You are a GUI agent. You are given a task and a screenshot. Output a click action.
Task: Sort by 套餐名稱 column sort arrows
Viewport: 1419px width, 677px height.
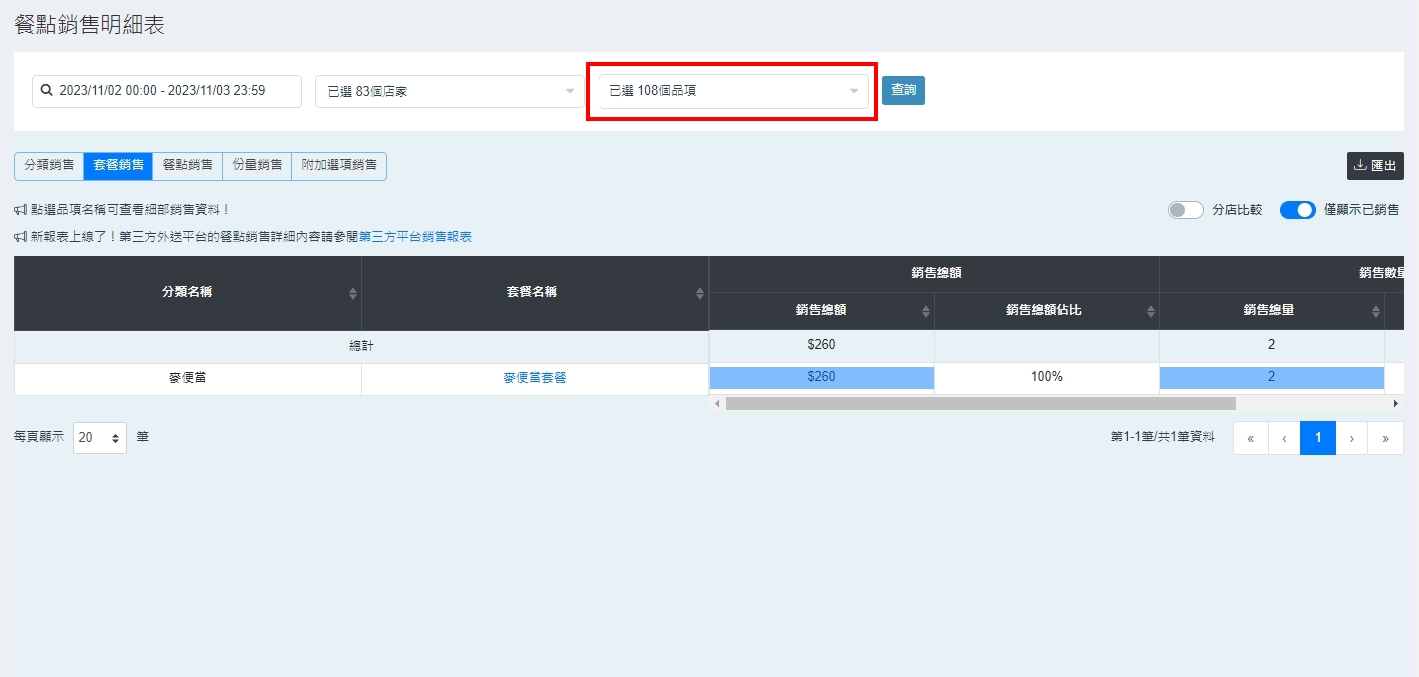[x=699, y=293]
